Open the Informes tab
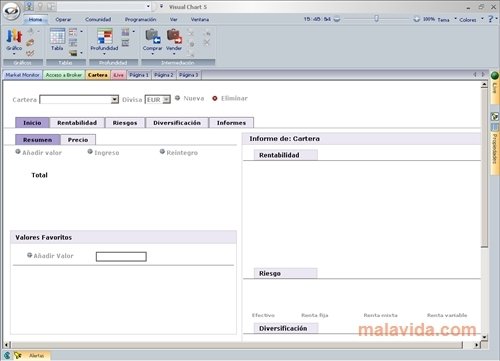500x361 pixels. point(231,123)
